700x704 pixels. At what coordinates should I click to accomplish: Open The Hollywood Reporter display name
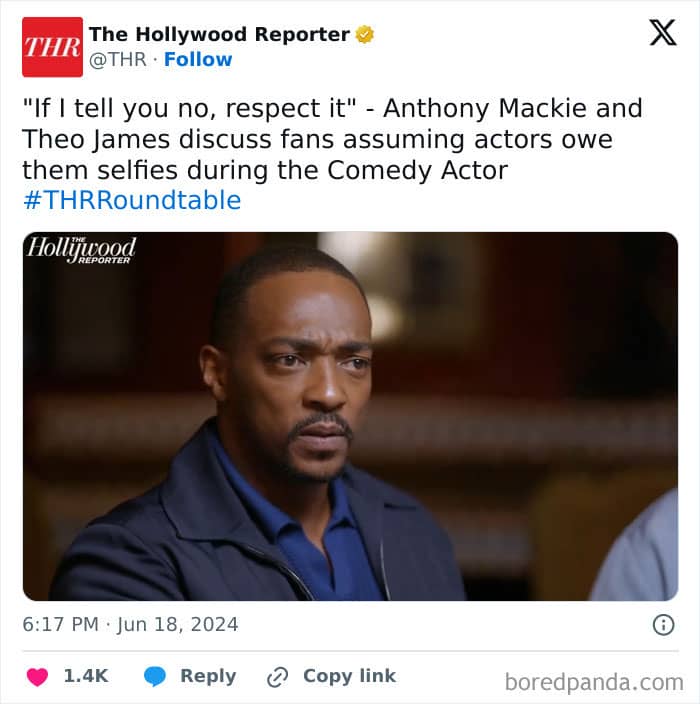219,34
